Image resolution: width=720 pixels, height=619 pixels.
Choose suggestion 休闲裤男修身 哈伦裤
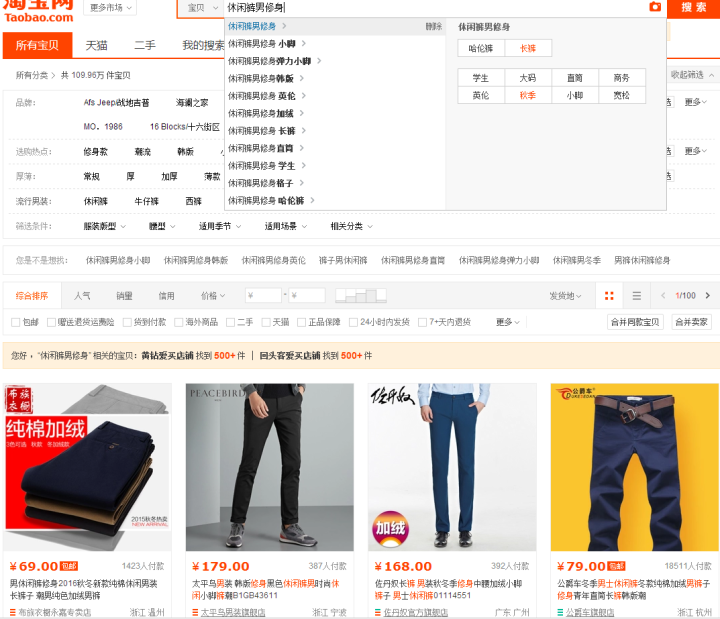[335, 201]
